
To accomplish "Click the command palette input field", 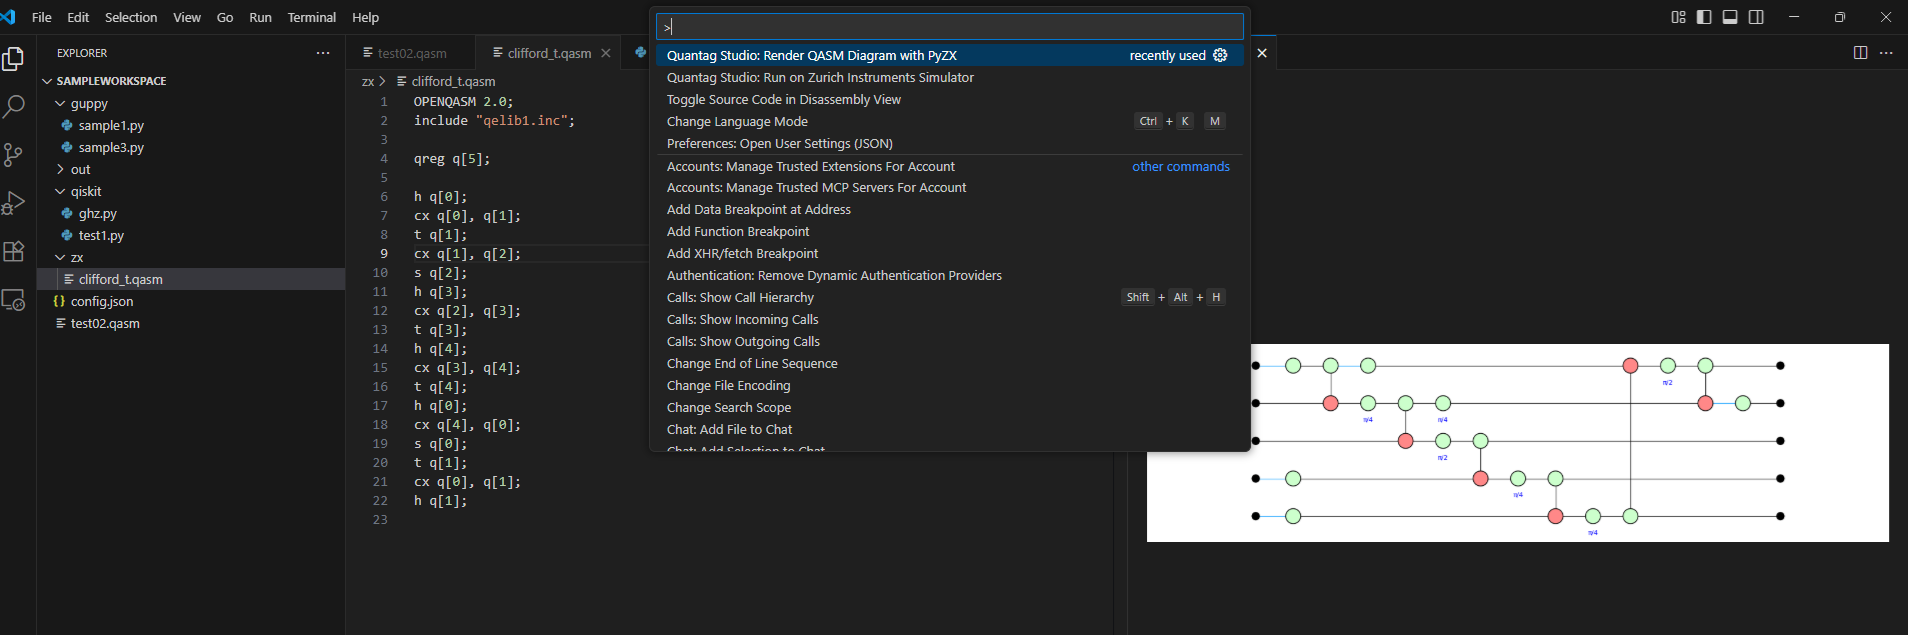I will point(948,27).
